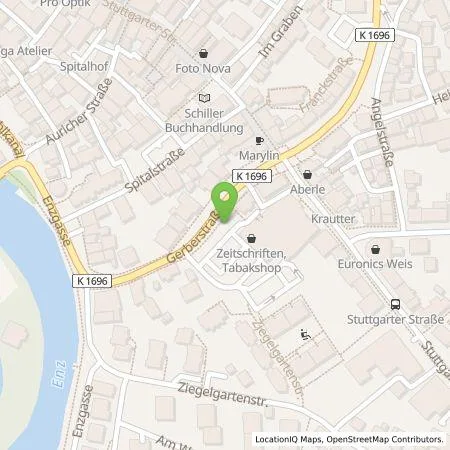Select the Zeitschriften, Tabakshop basket icon
Viewport: 450px width, 450px height.
[251, 239]
